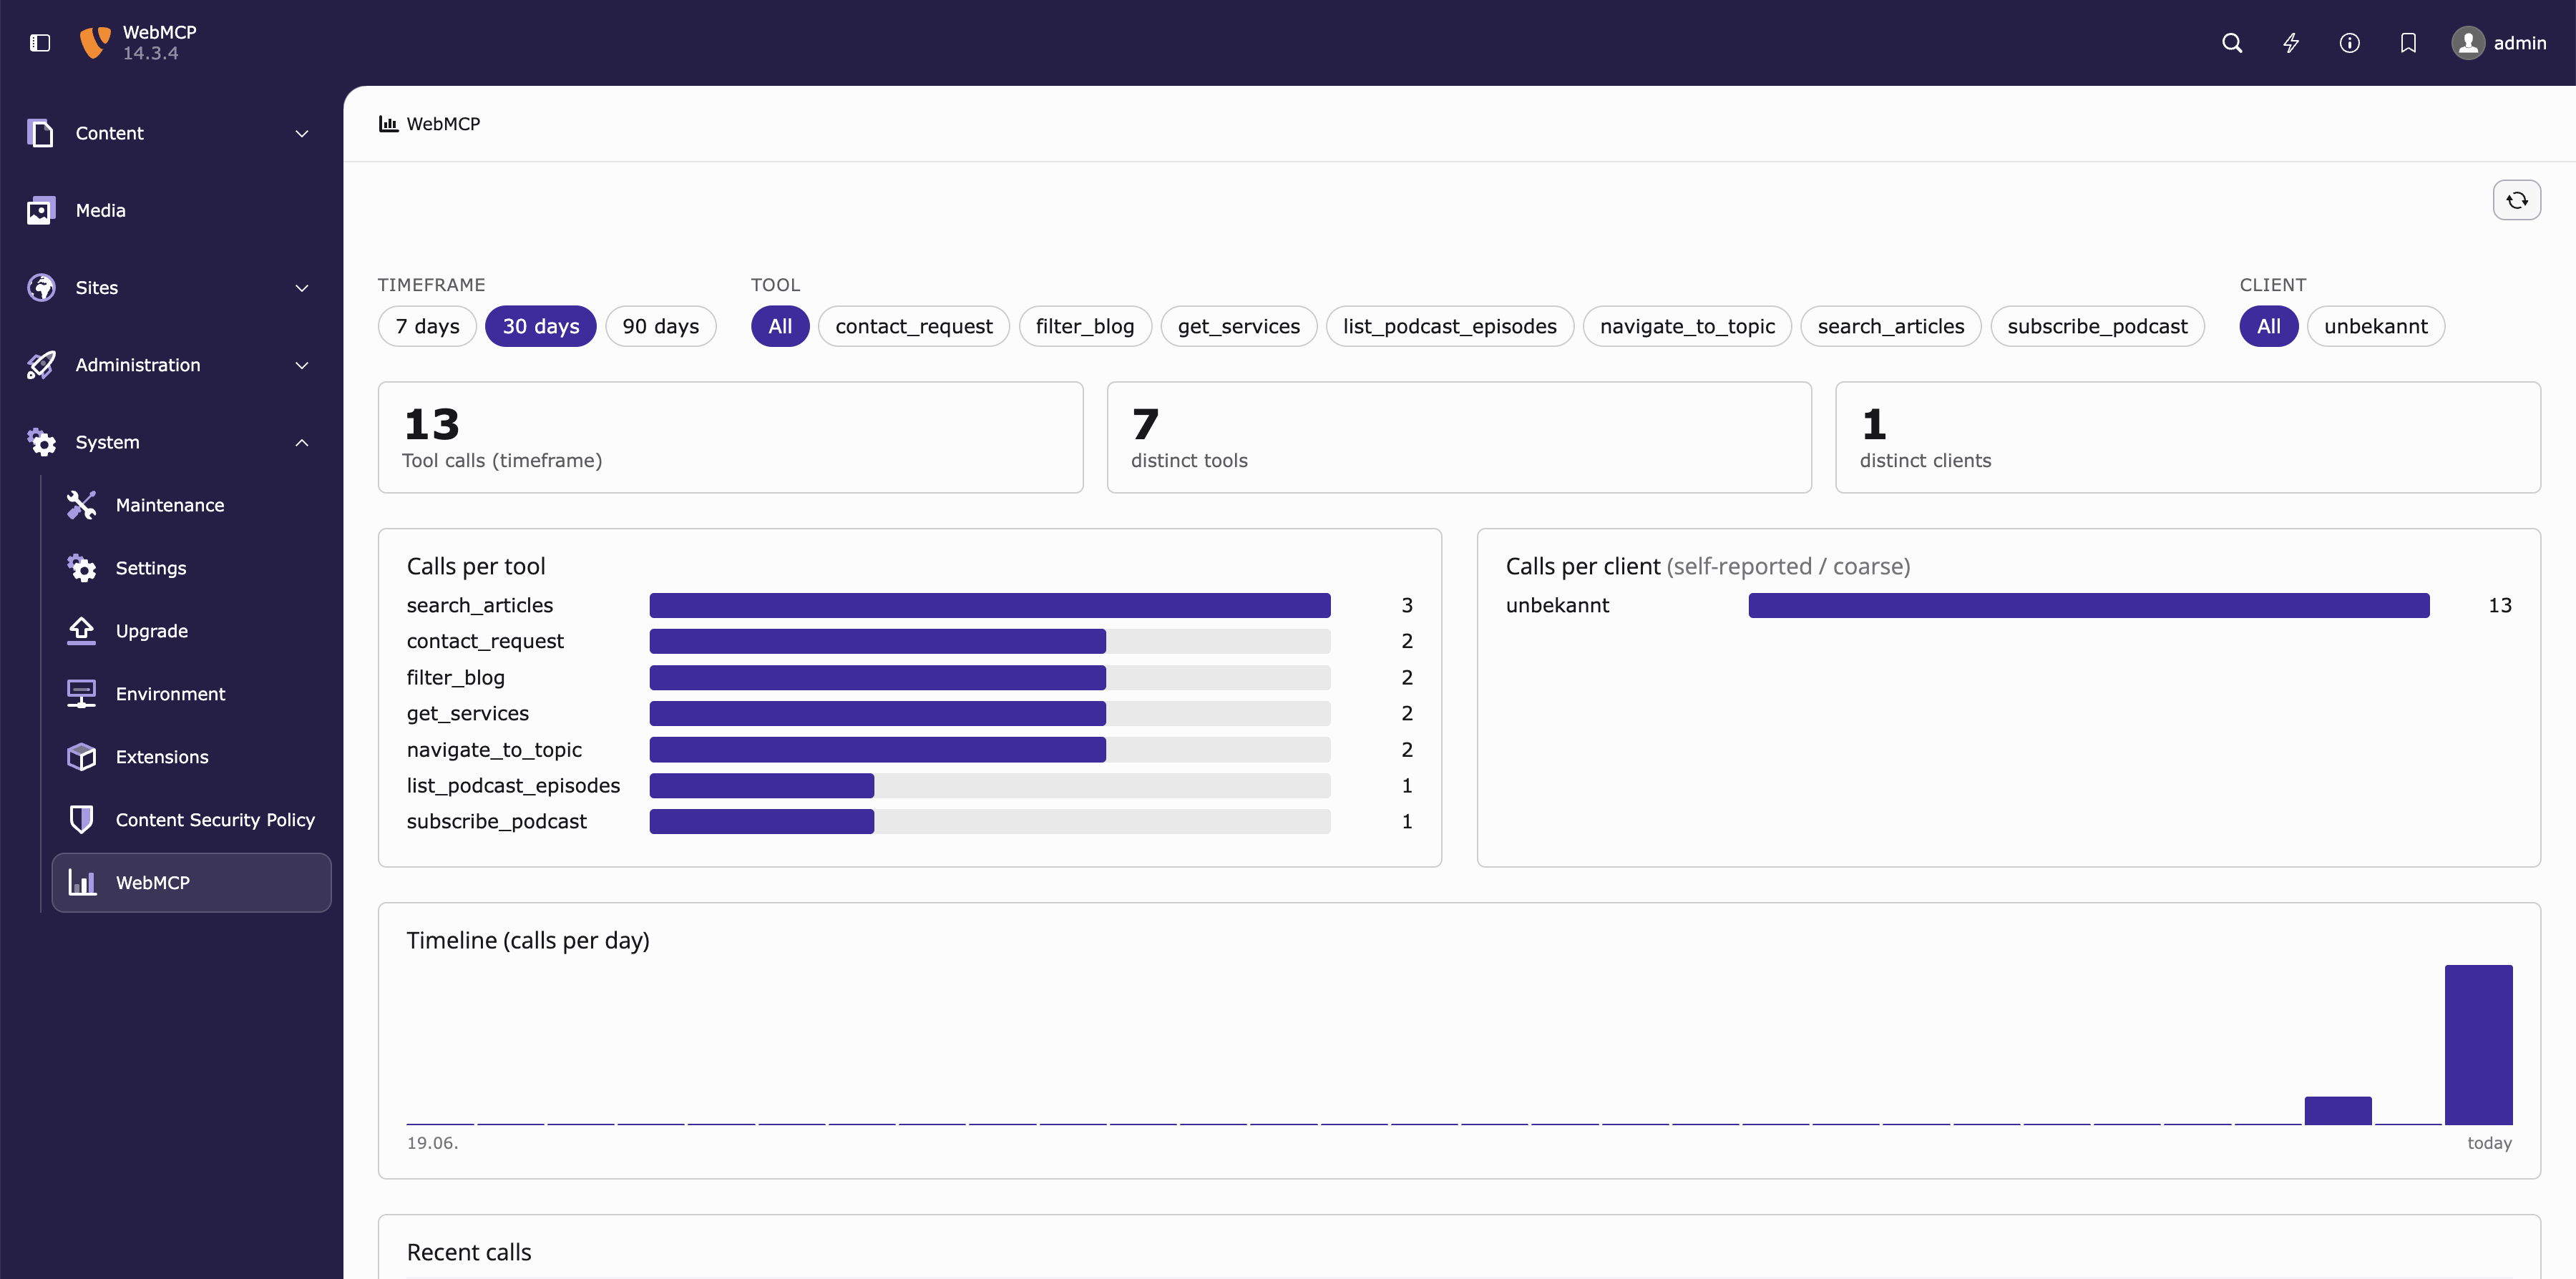Click 'subscribe_podcast' label in Calls per tool
Viewport: 2576px width, 1279px height.
(x=496, y=821)
